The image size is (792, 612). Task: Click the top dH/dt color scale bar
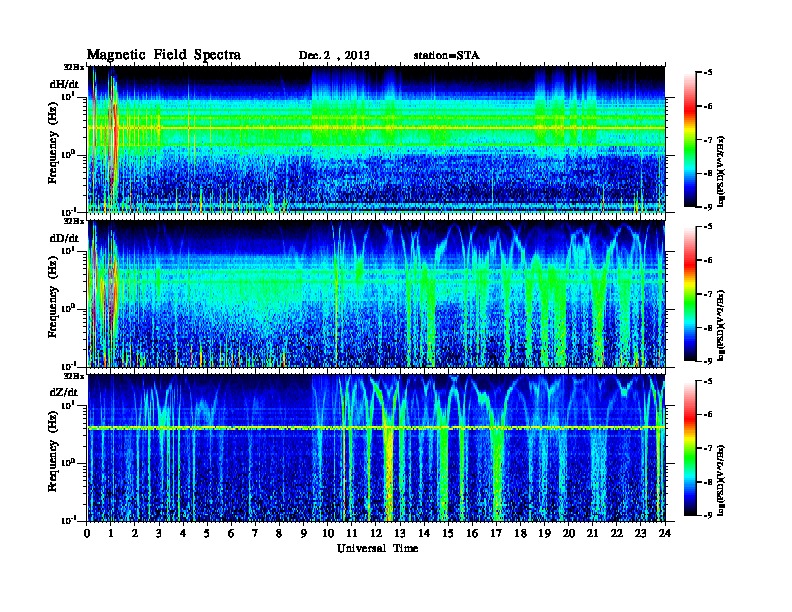689,139
